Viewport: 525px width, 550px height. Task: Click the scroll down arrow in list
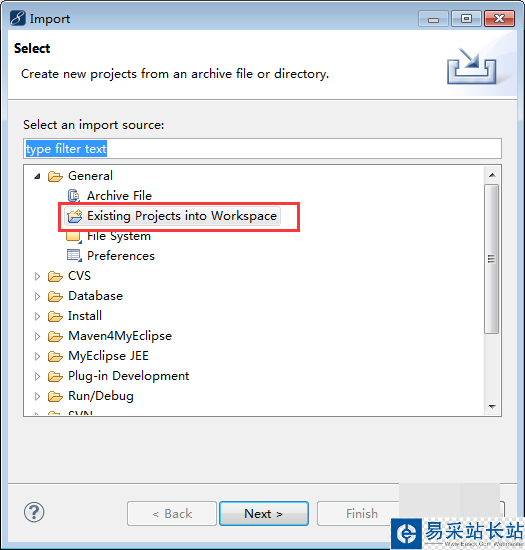(x=492, y=407)
